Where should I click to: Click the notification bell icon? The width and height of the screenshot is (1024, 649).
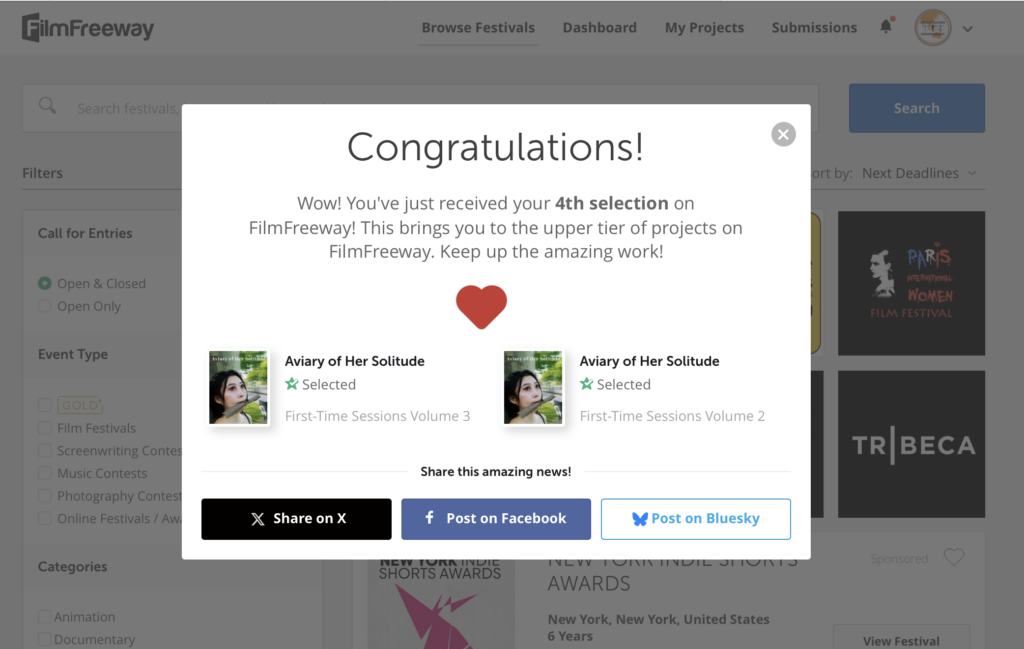(885, 27)
